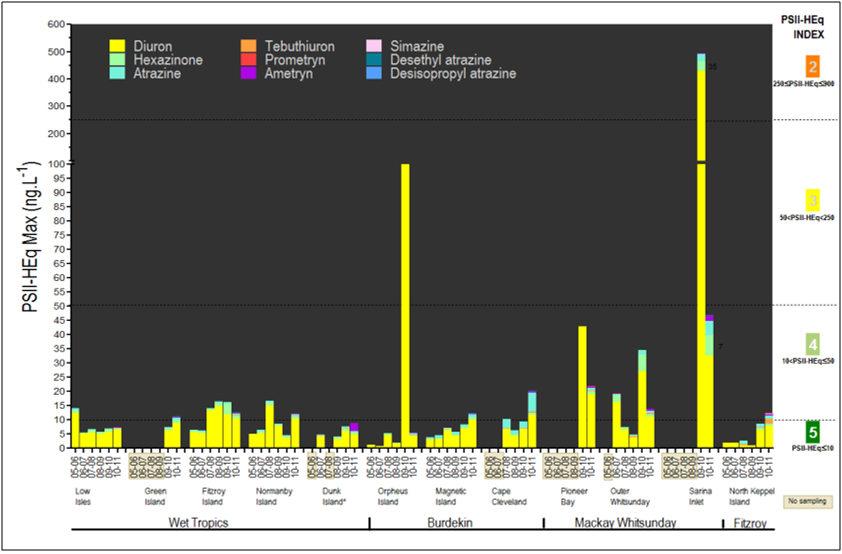Click the Pioneer Bay 09-10 yellow bar
This screenshot has height=554, width=842.
pos(583,387)
